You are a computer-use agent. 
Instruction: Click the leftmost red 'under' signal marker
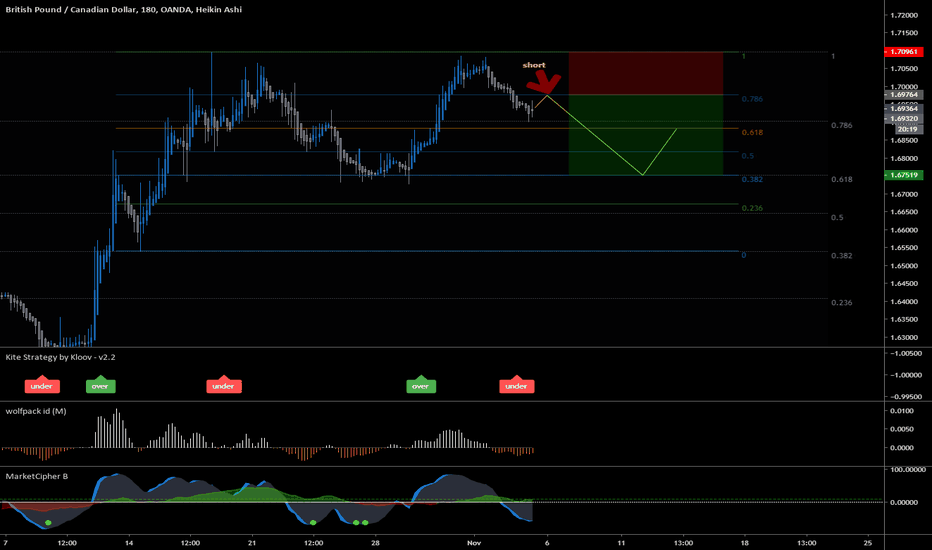(x=42, y=385)
